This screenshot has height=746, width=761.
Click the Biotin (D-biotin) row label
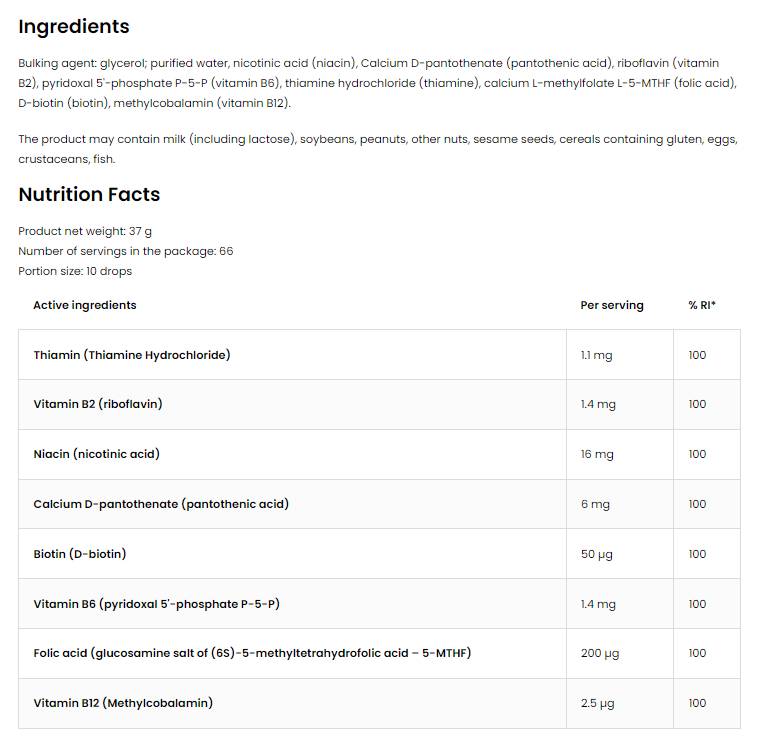pos(80,554)
